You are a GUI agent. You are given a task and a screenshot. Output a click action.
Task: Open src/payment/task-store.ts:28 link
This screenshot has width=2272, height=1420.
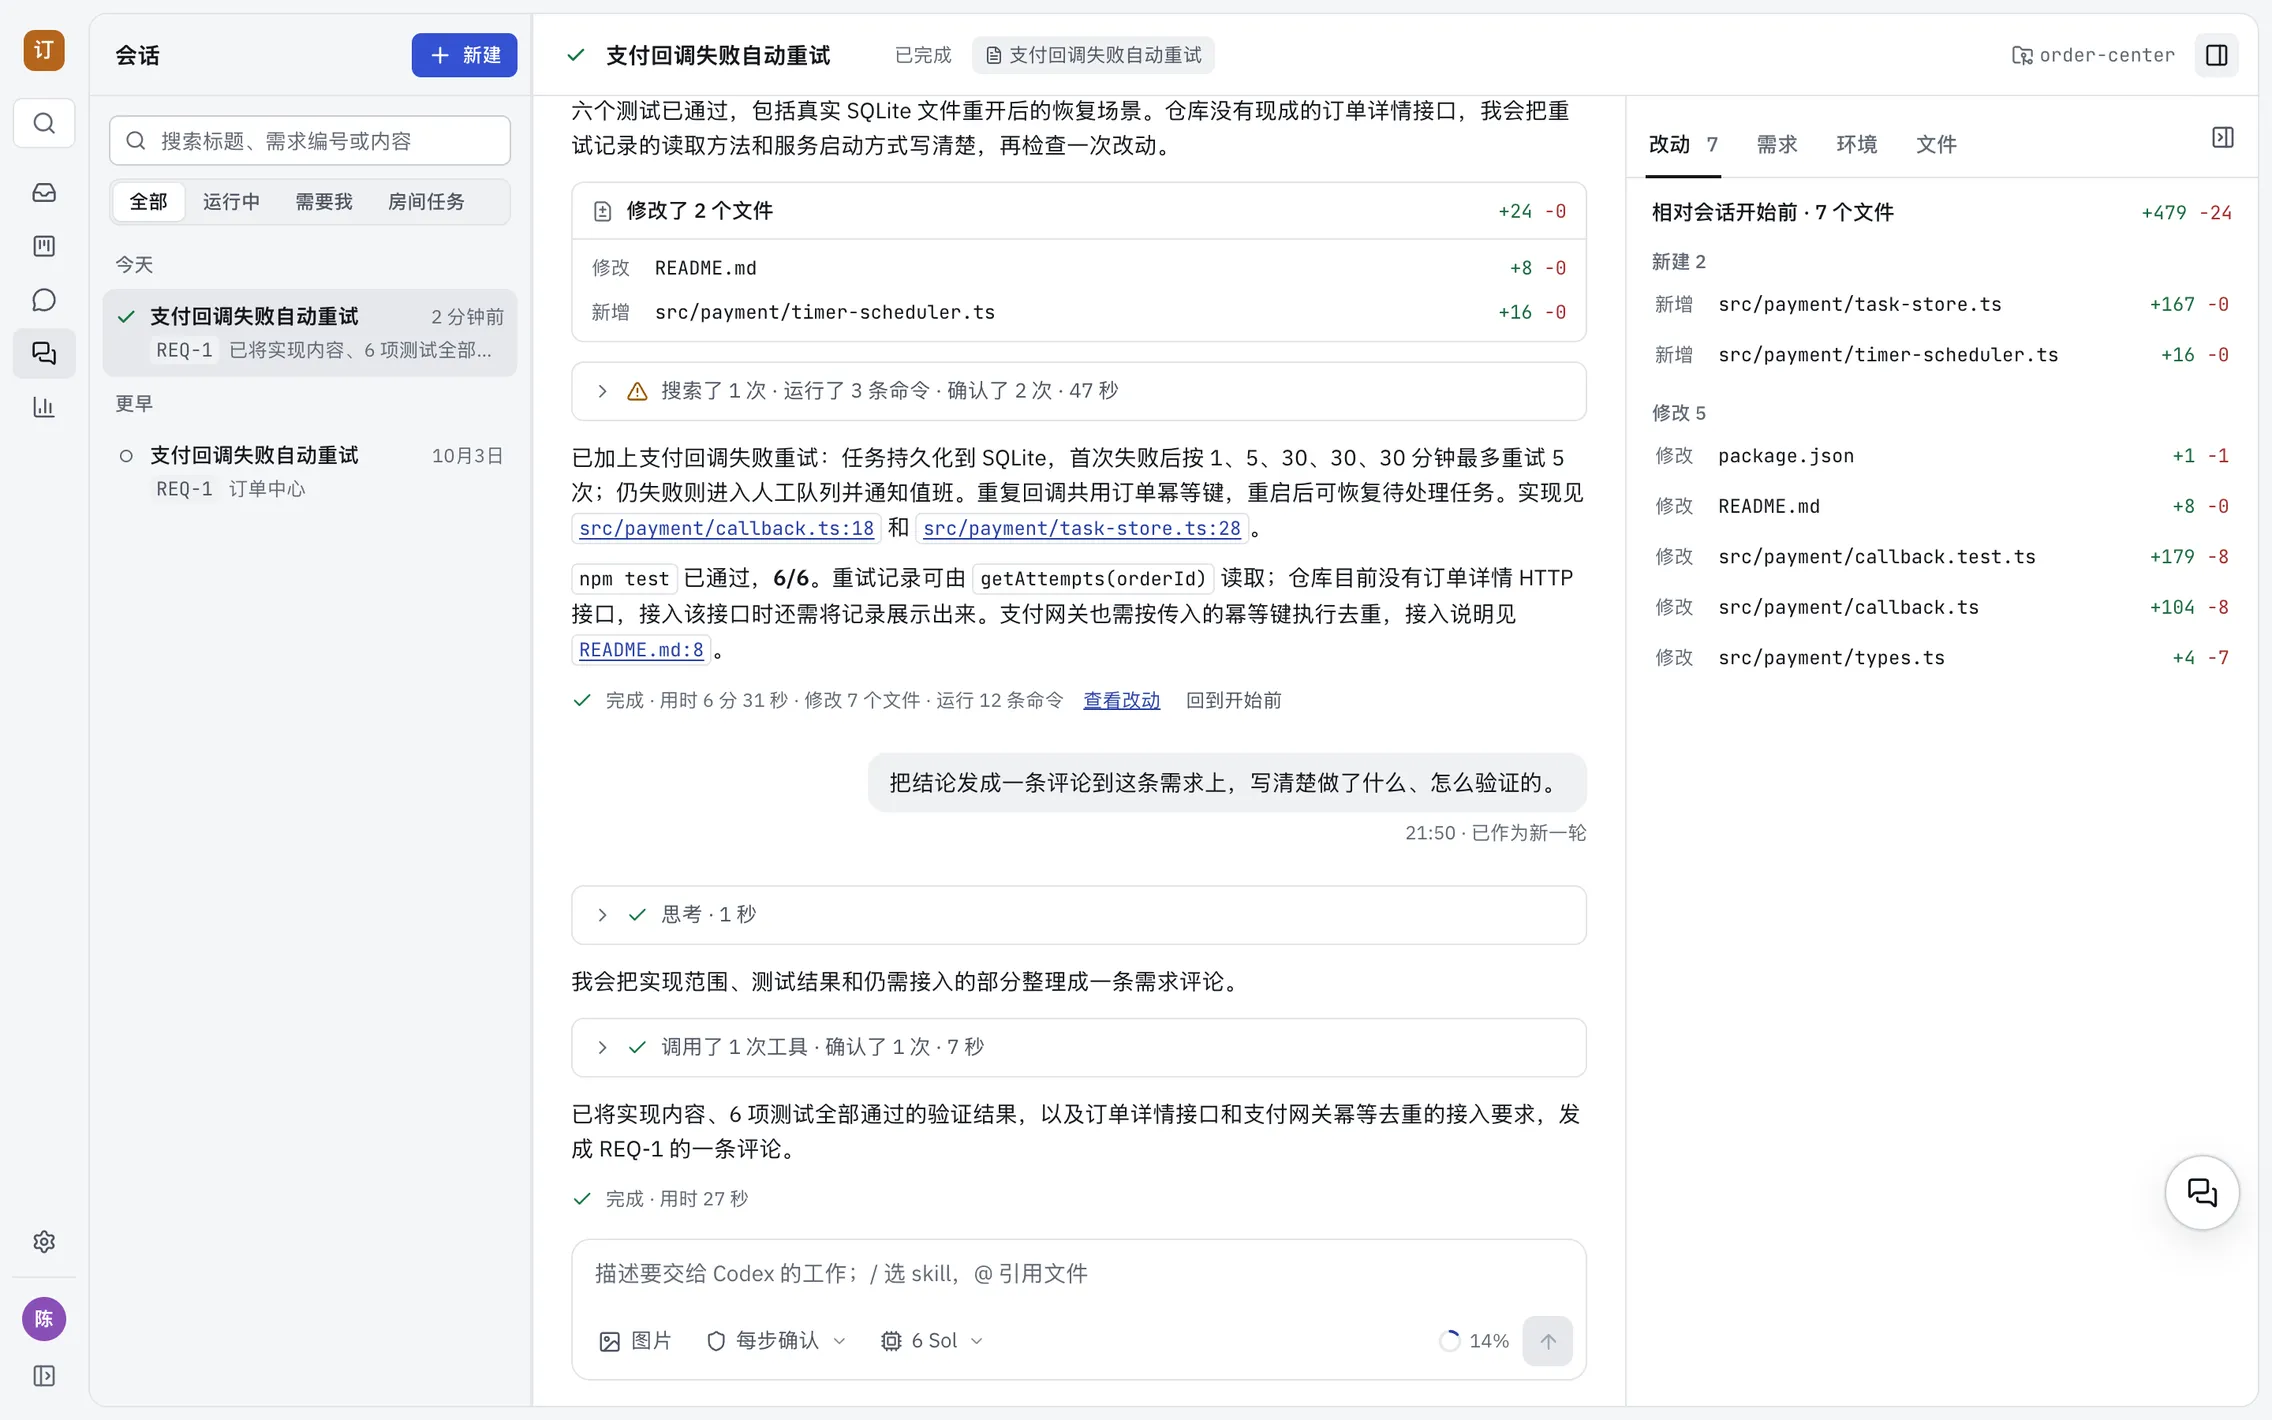(x=1081, y=528)
